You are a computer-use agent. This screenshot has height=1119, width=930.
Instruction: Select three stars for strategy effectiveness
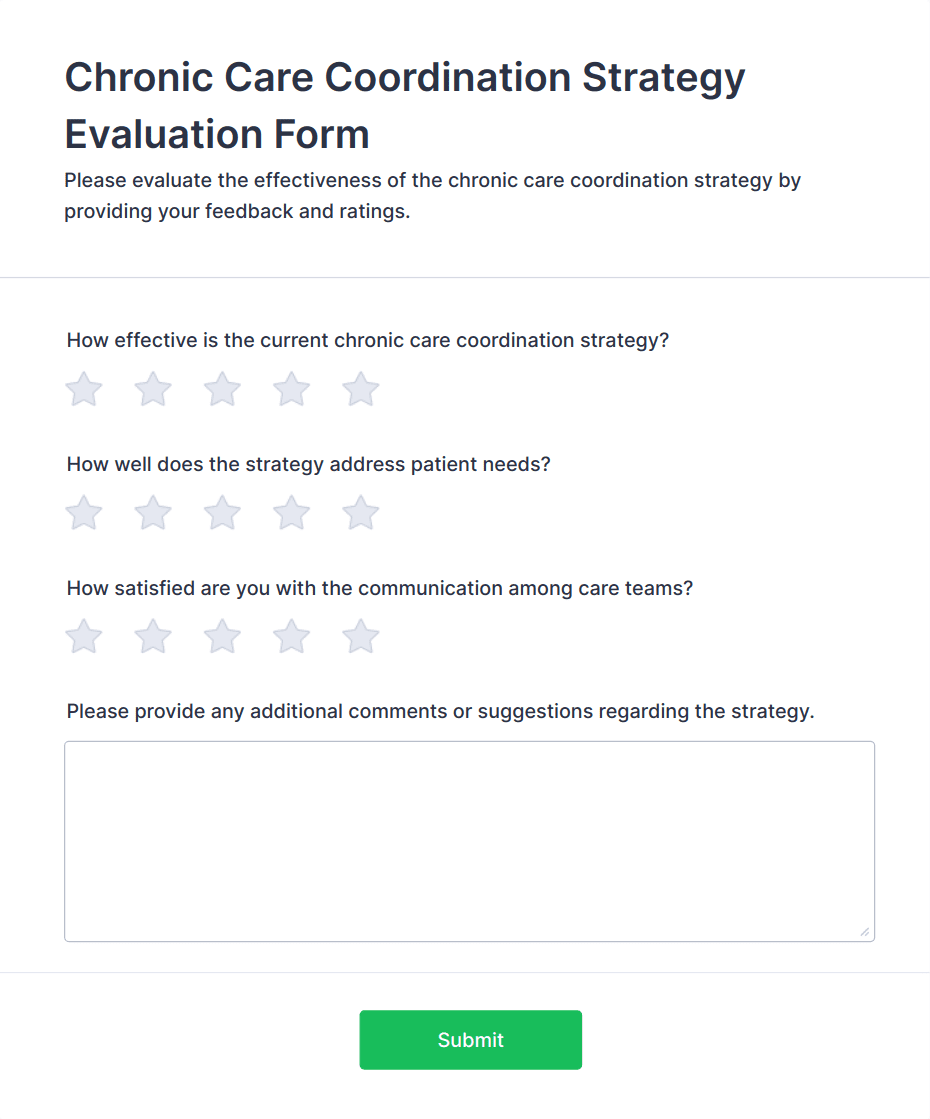(x=221, y=389)
